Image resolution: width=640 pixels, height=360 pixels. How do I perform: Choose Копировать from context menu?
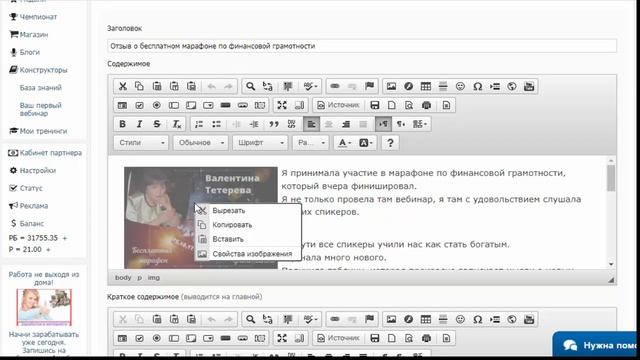pos(248,225)
